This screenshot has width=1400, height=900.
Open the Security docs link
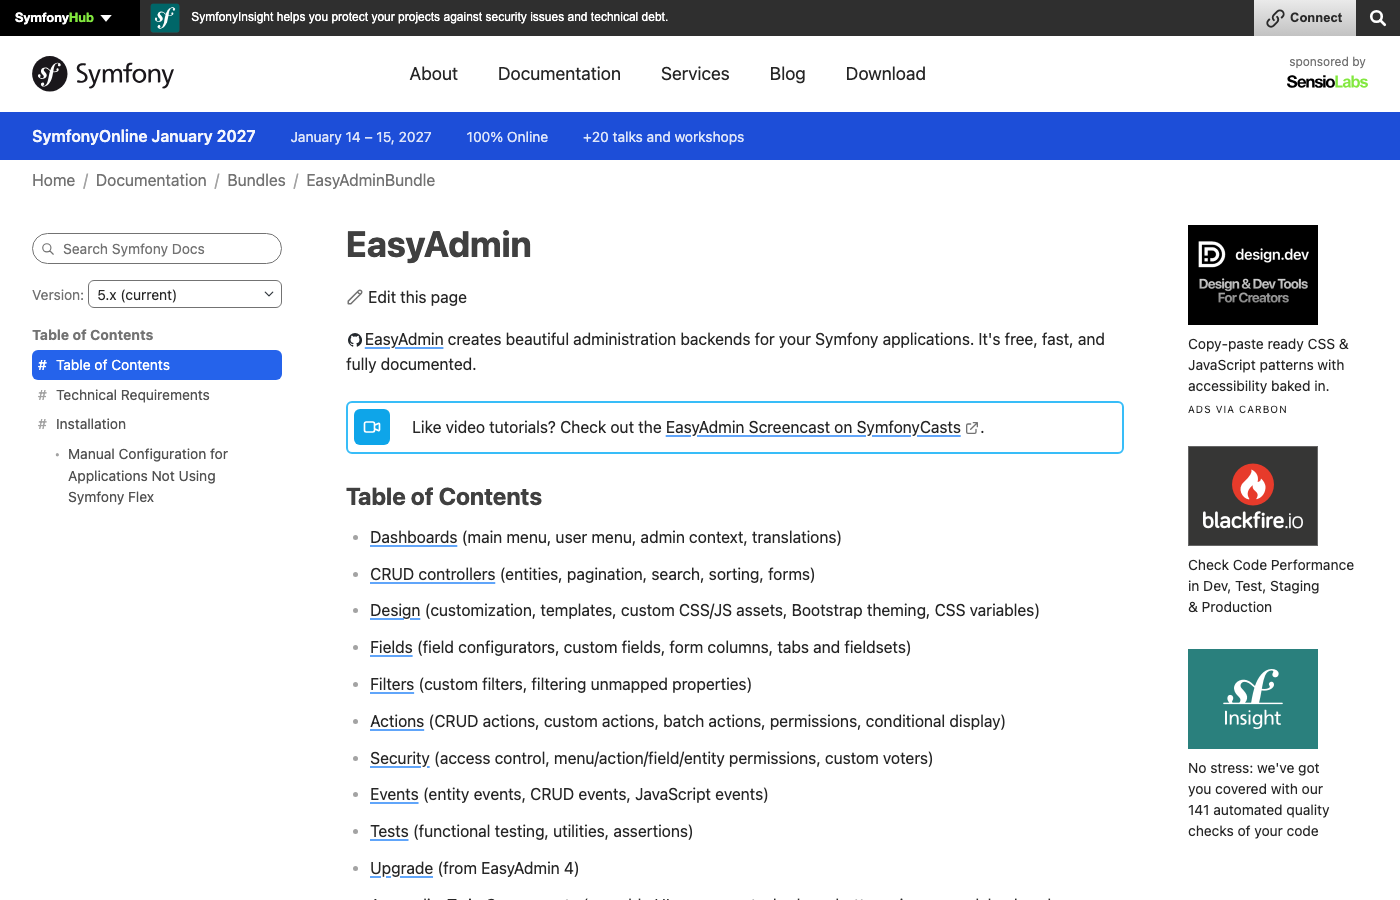[x=399, y=758]
